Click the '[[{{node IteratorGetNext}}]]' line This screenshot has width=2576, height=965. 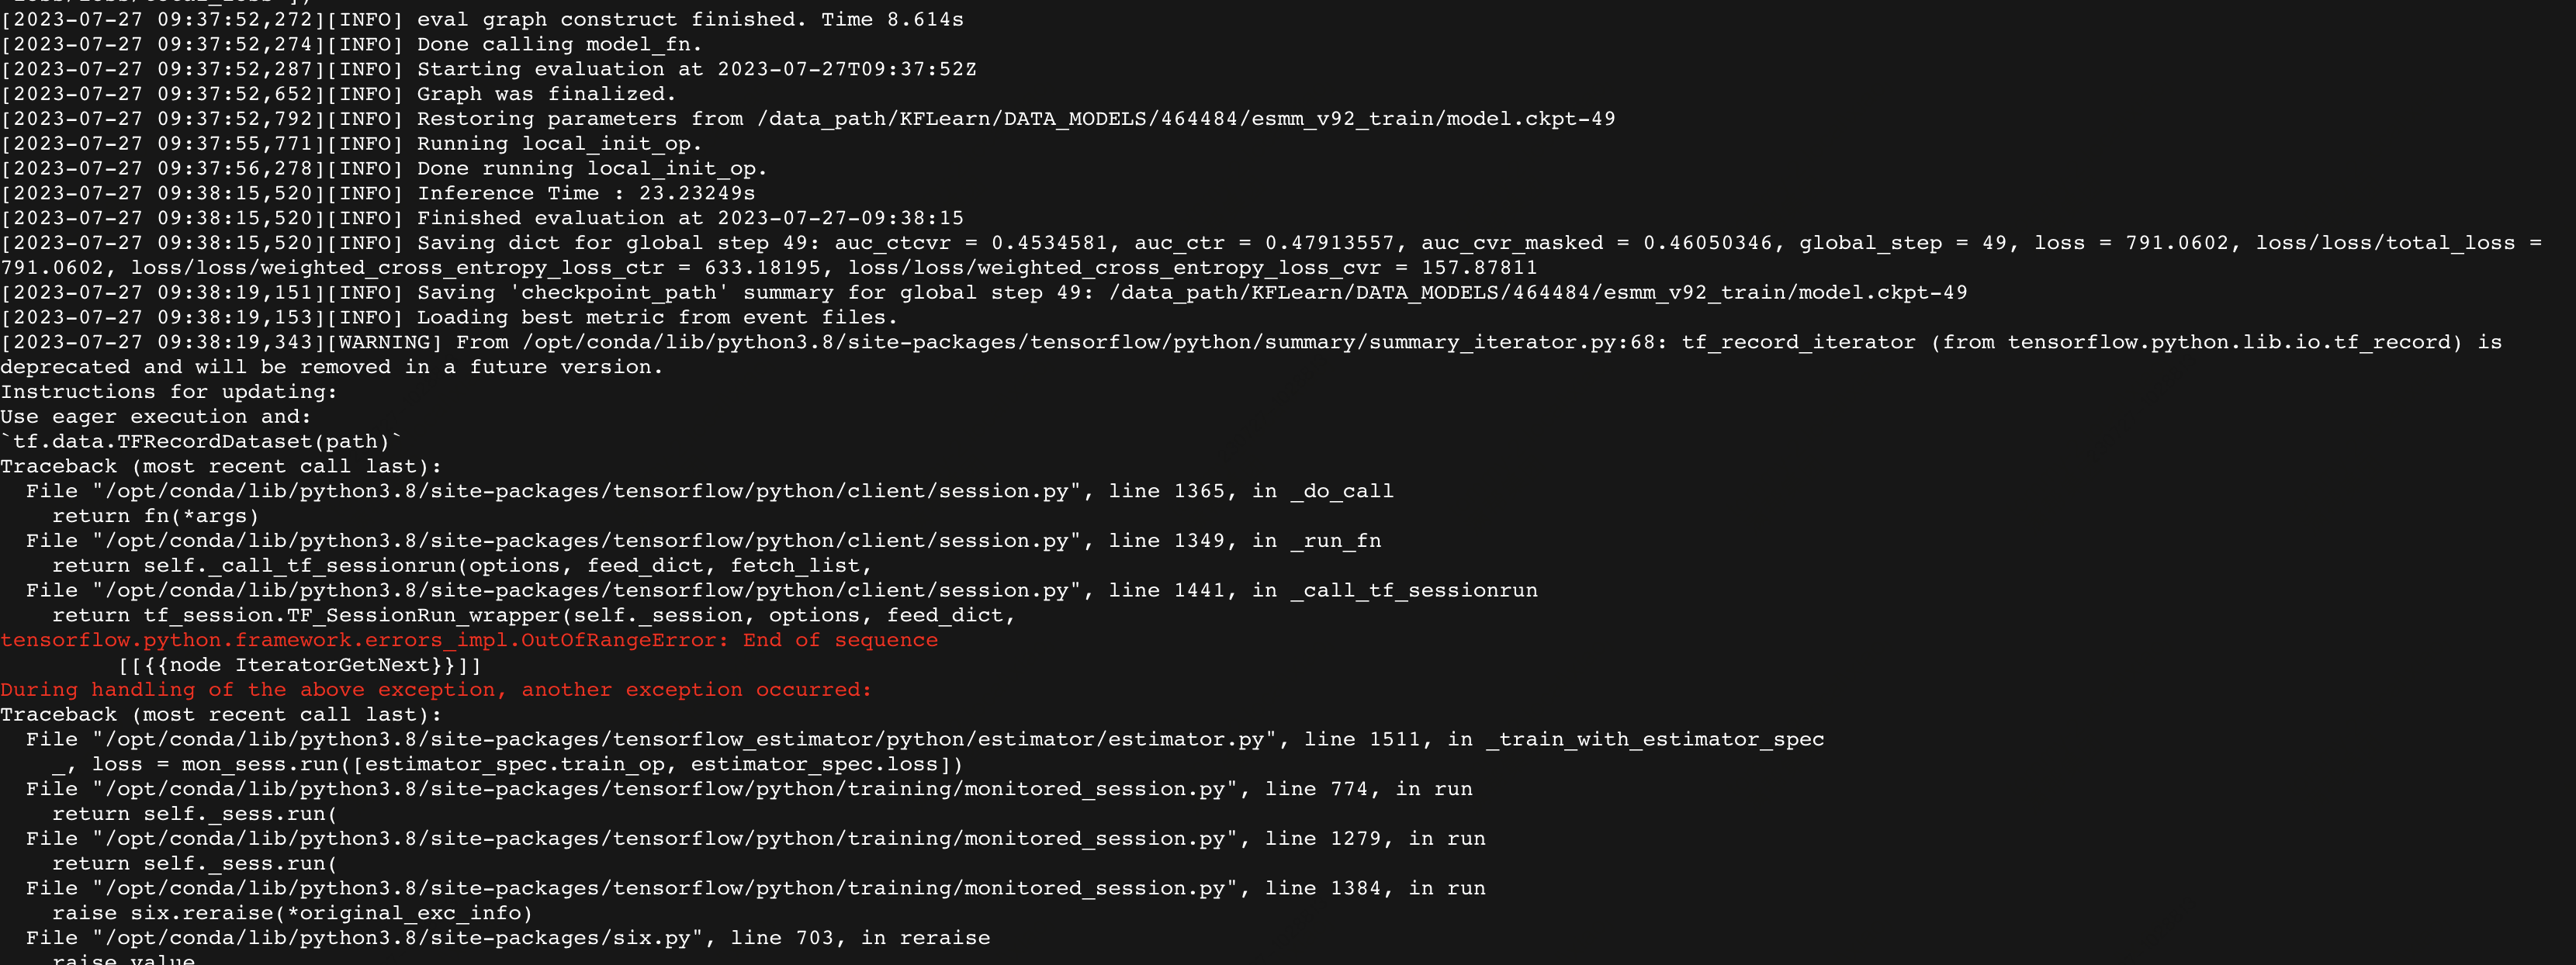[x=299, y=665]
